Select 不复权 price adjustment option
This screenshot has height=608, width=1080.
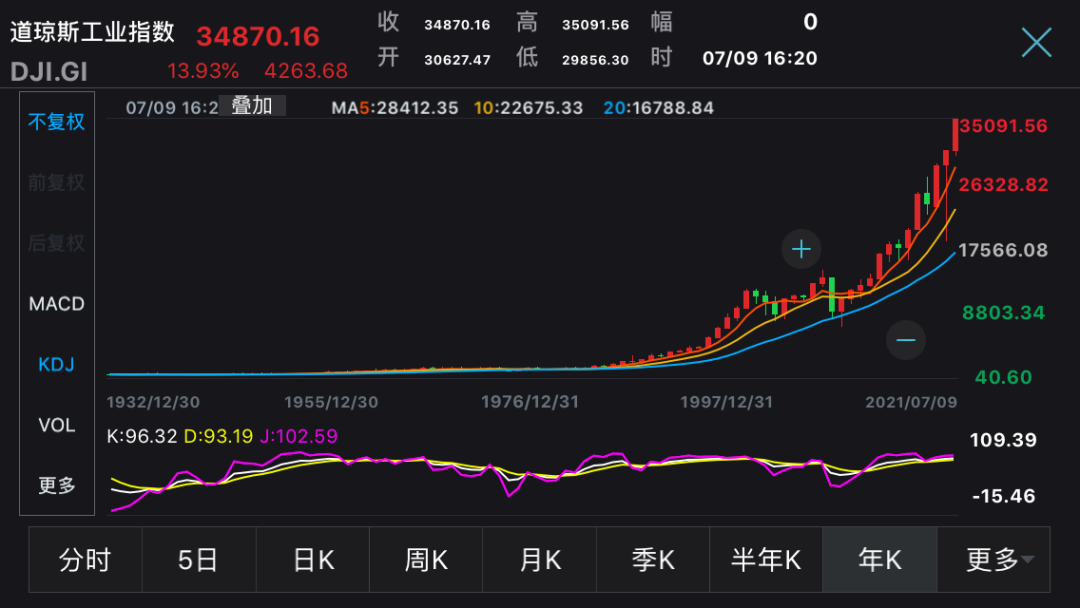(56, 122)
